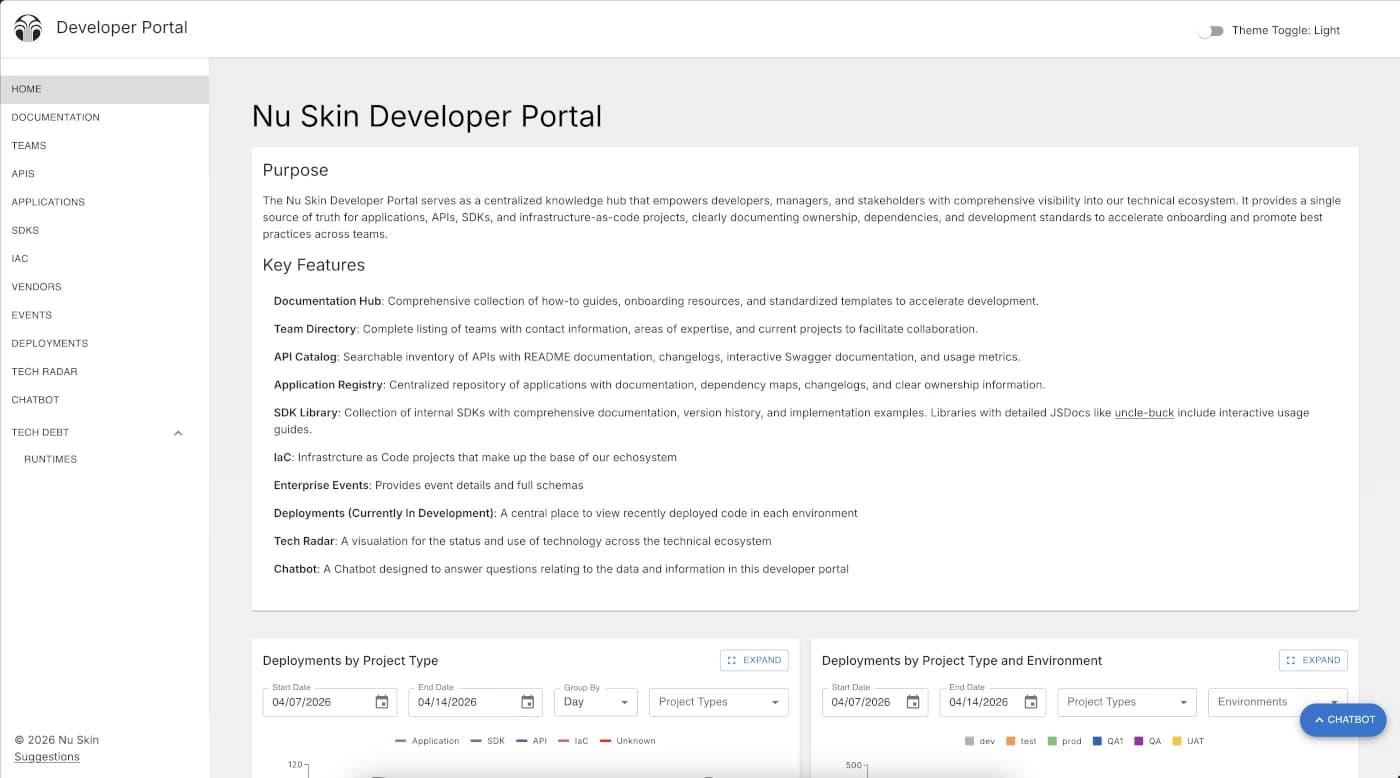The width and height of the screenshot is (1400, 778).
Task: Click End Date field in Environment chart
Action: pyautogui.click(x=993, y=702)
